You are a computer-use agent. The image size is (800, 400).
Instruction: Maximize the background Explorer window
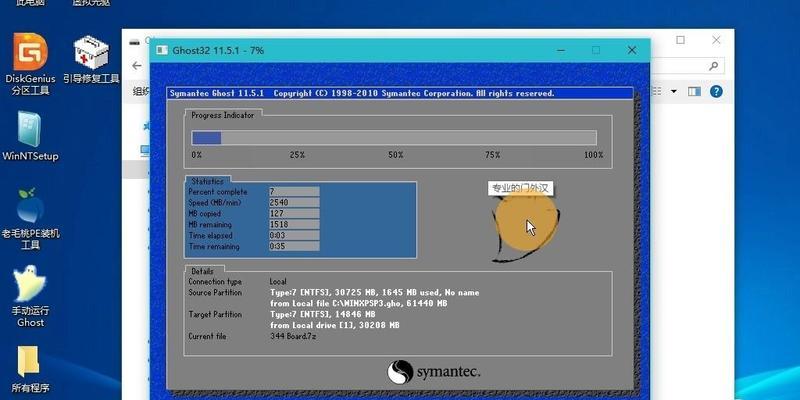coord(681,40)
